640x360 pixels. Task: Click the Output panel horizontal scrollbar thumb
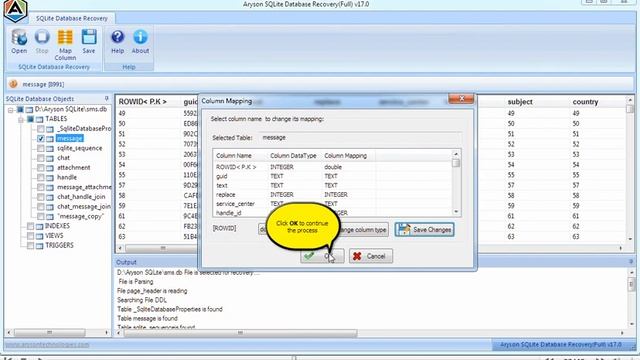pyautogui.click(x=240, y=333)
